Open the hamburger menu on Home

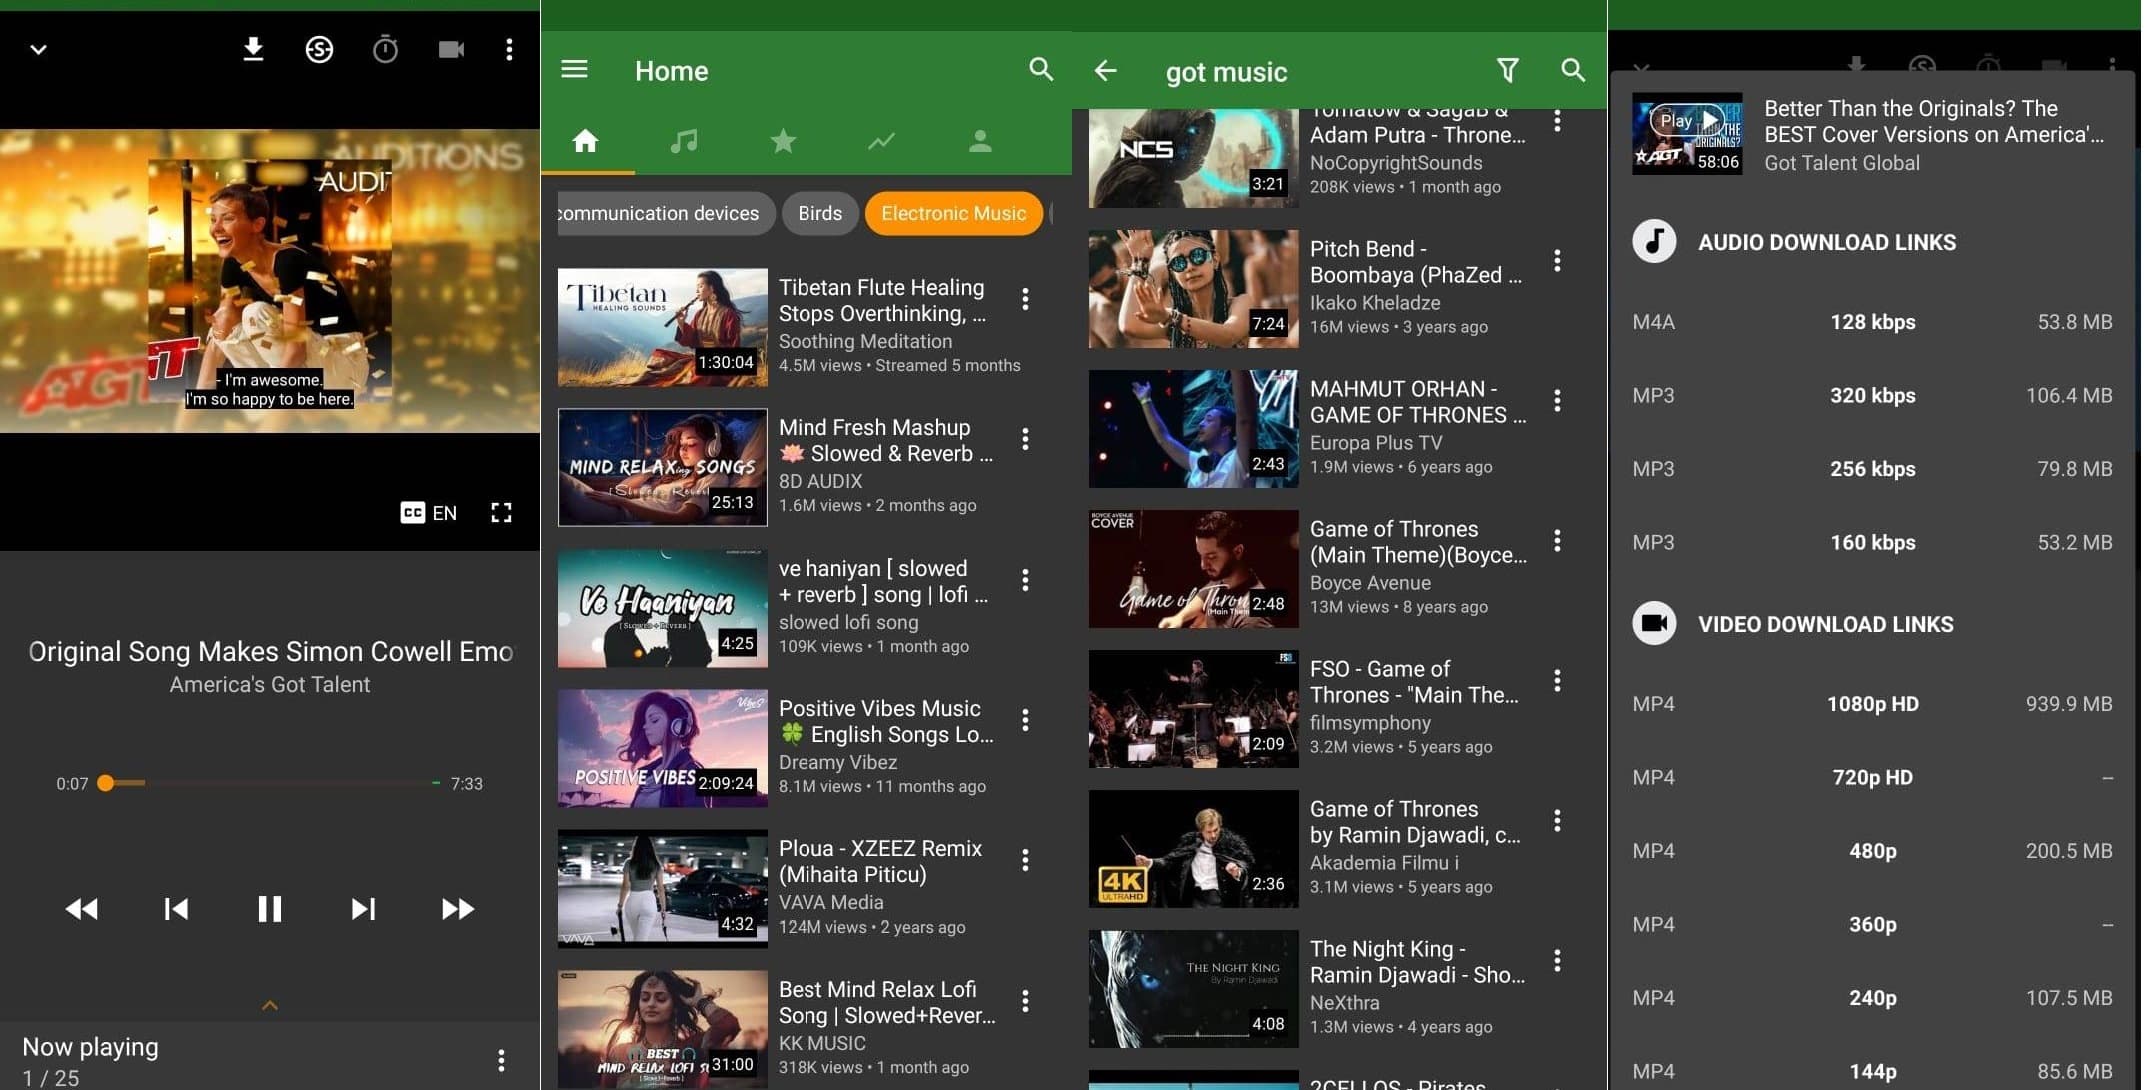(x=574, y=70)
